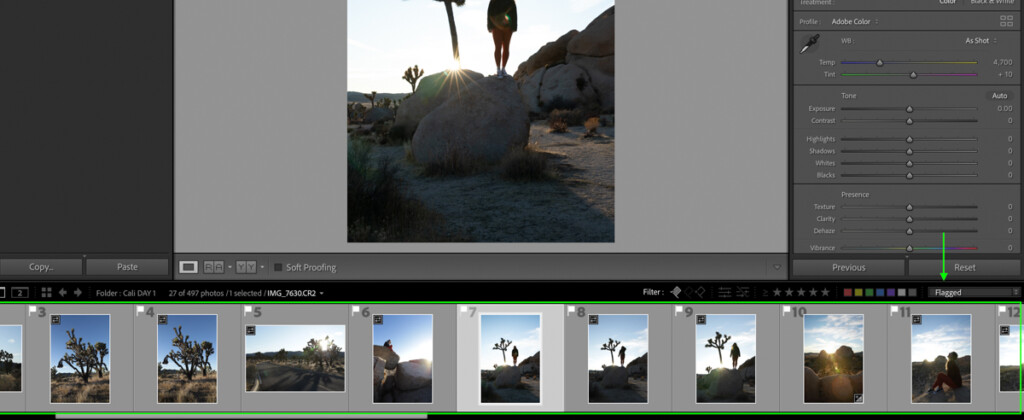The width and height of the screenshot is (1024, 420).
Task: Open toolbar content menu arrow at right
Action: click(x=776, y=267)
